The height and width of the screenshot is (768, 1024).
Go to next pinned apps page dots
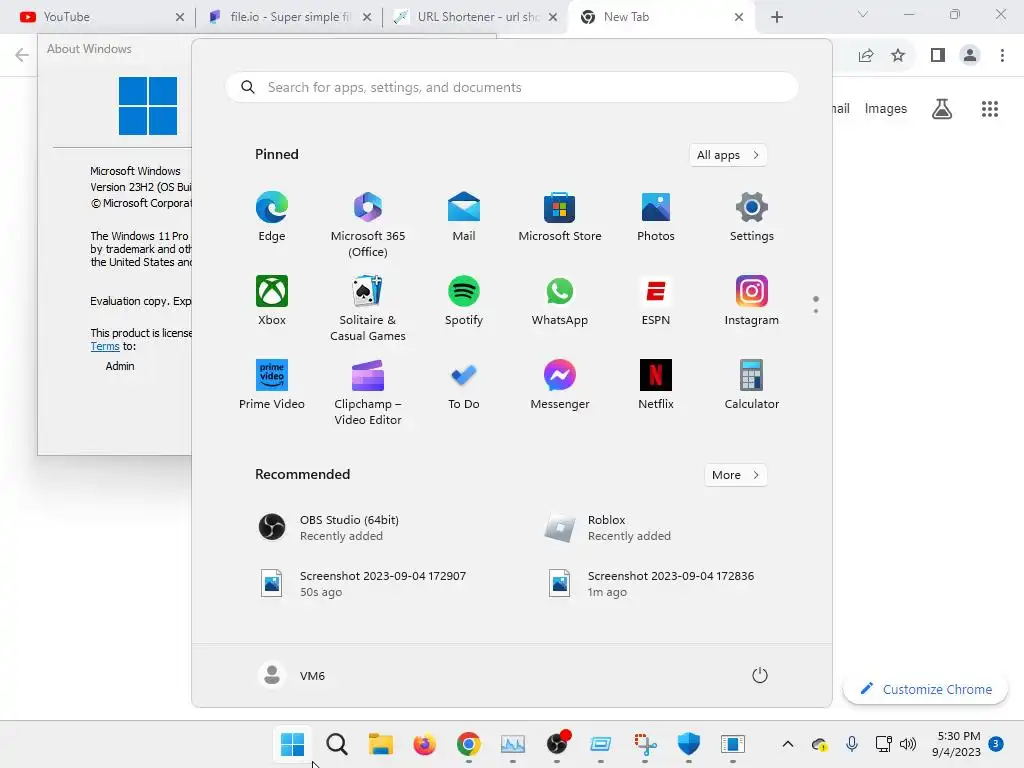[x=816, y=311]
